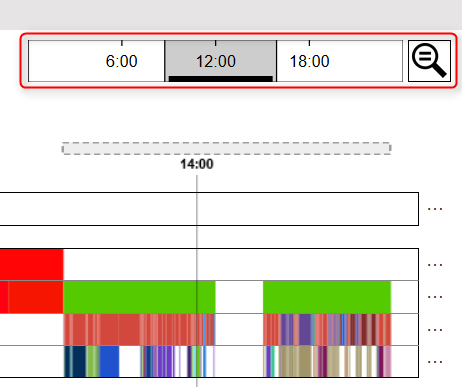Click the bright blue block in the bottom row

109,362
